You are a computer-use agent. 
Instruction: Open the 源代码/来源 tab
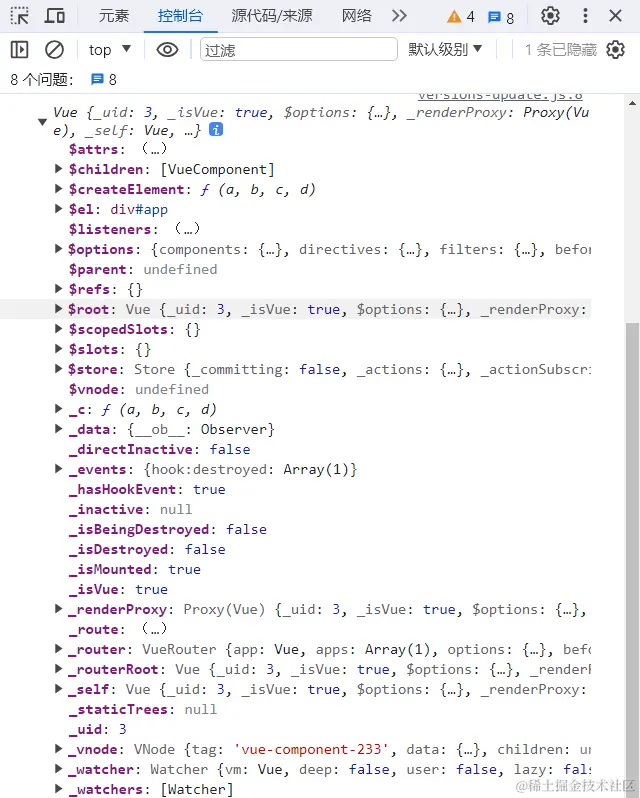click(272, 16)
